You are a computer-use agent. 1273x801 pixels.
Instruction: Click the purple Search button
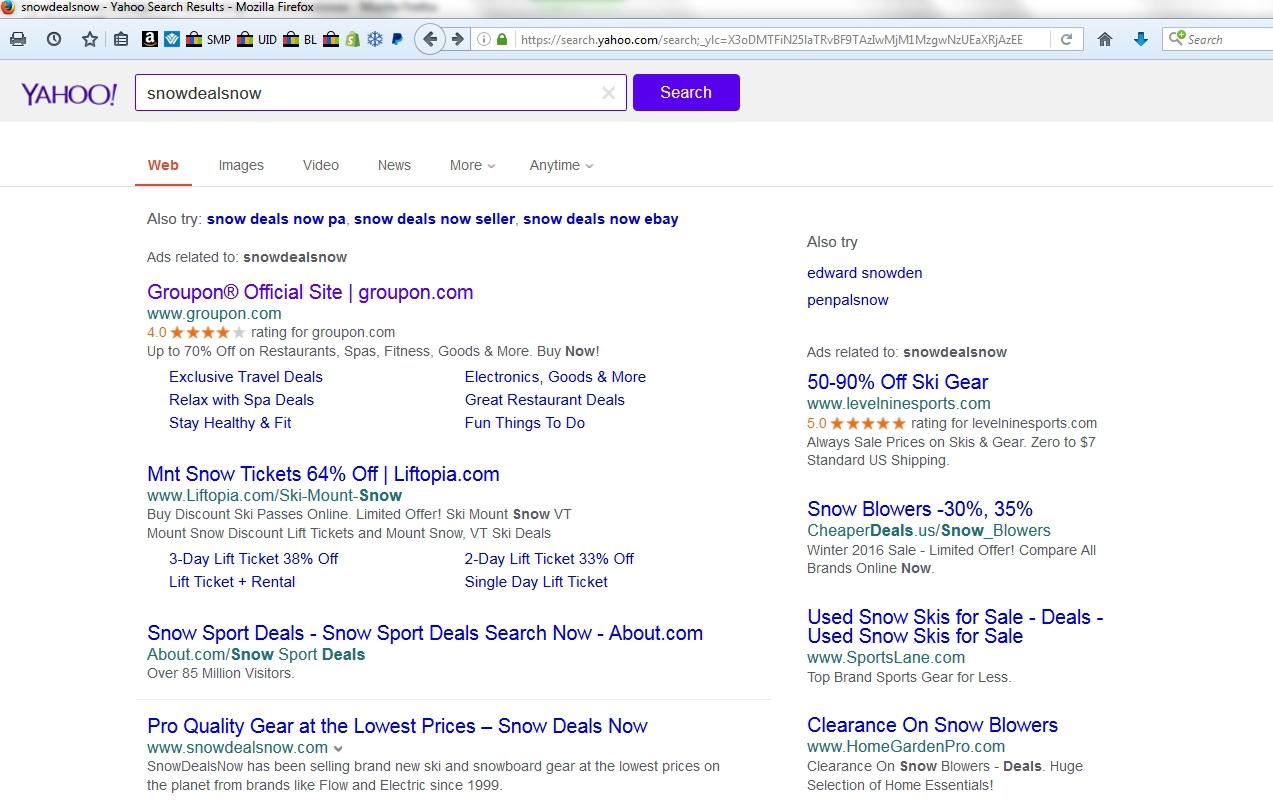[x=686, y=92]
